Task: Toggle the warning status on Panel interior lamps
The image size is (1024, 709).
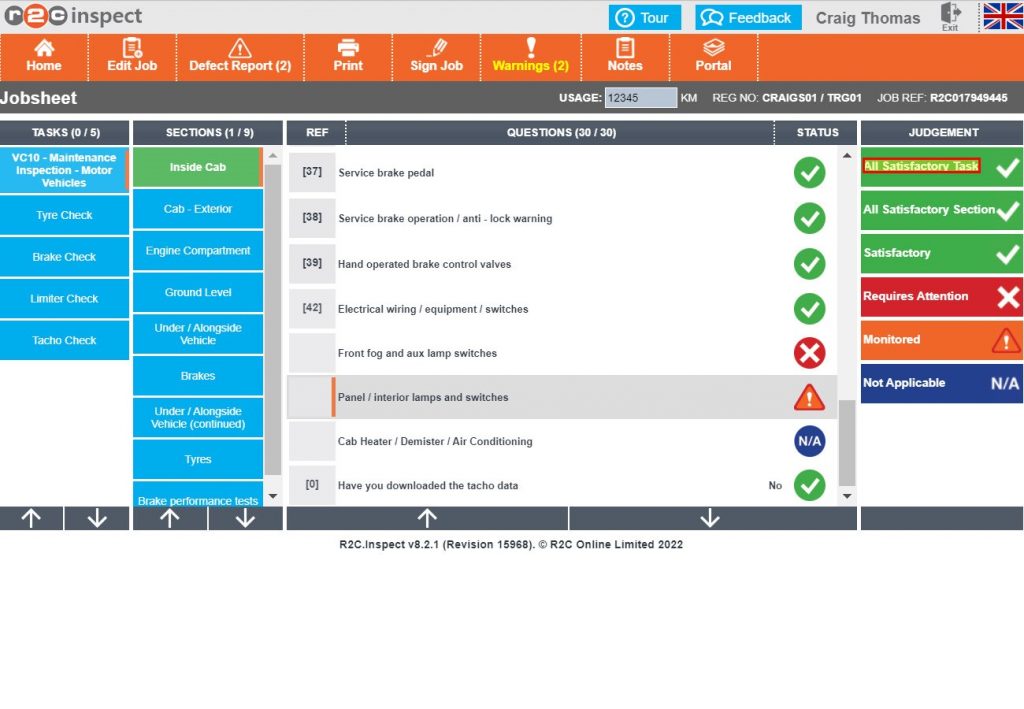Action: pyautogui.click(x=809, y=397)
